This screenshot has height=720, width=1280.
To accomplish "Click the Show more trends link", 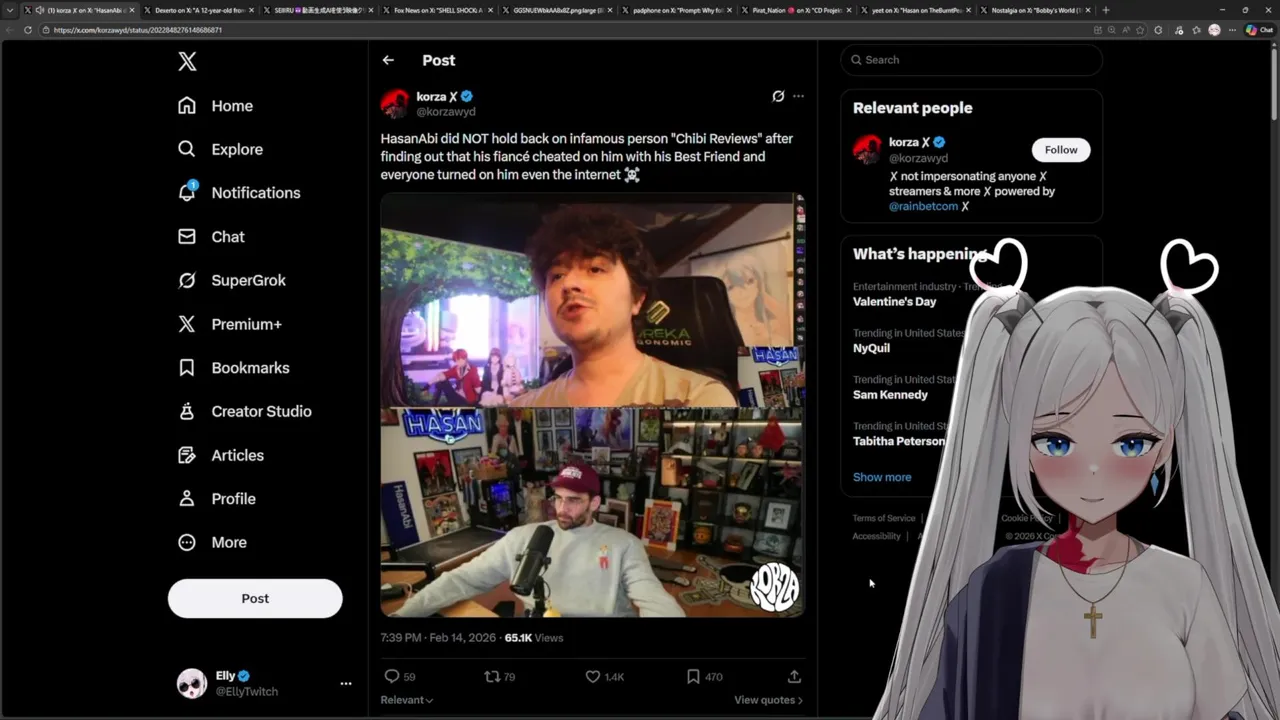I will pyautogui.click(x=882, y=477).
